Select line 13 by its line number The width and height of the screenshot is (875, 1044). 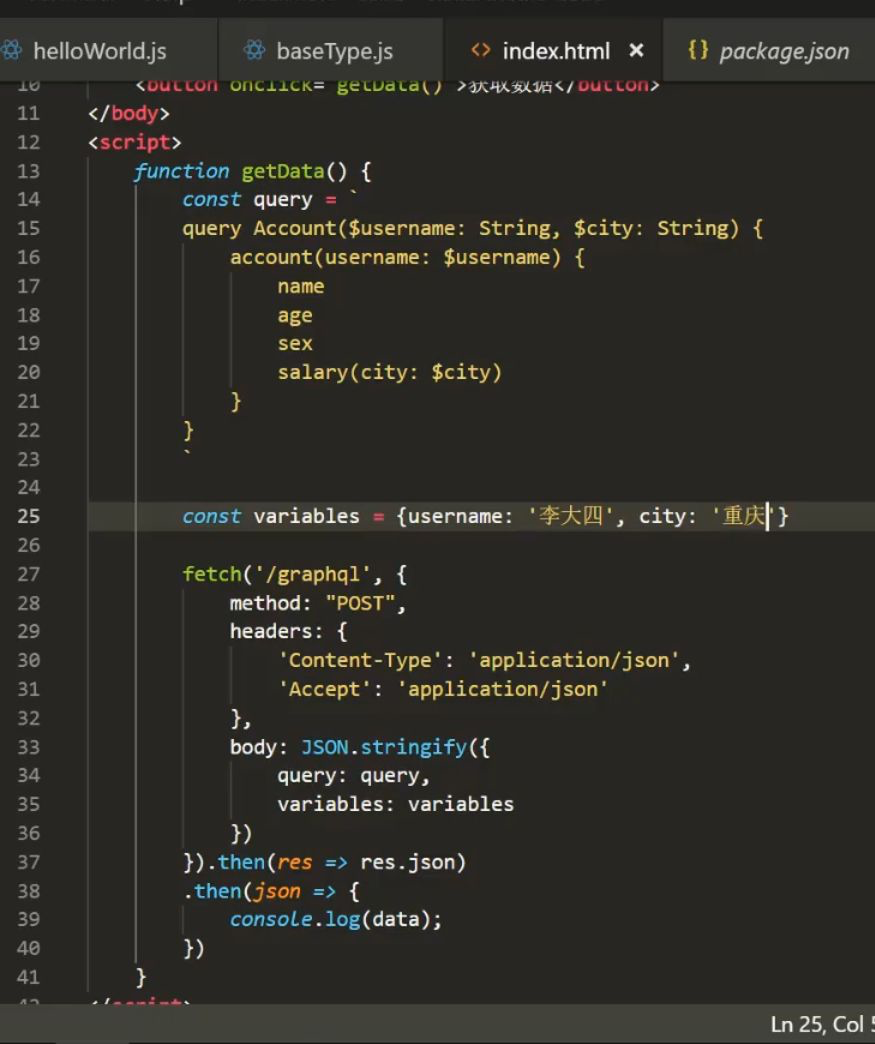pos(28,171)
